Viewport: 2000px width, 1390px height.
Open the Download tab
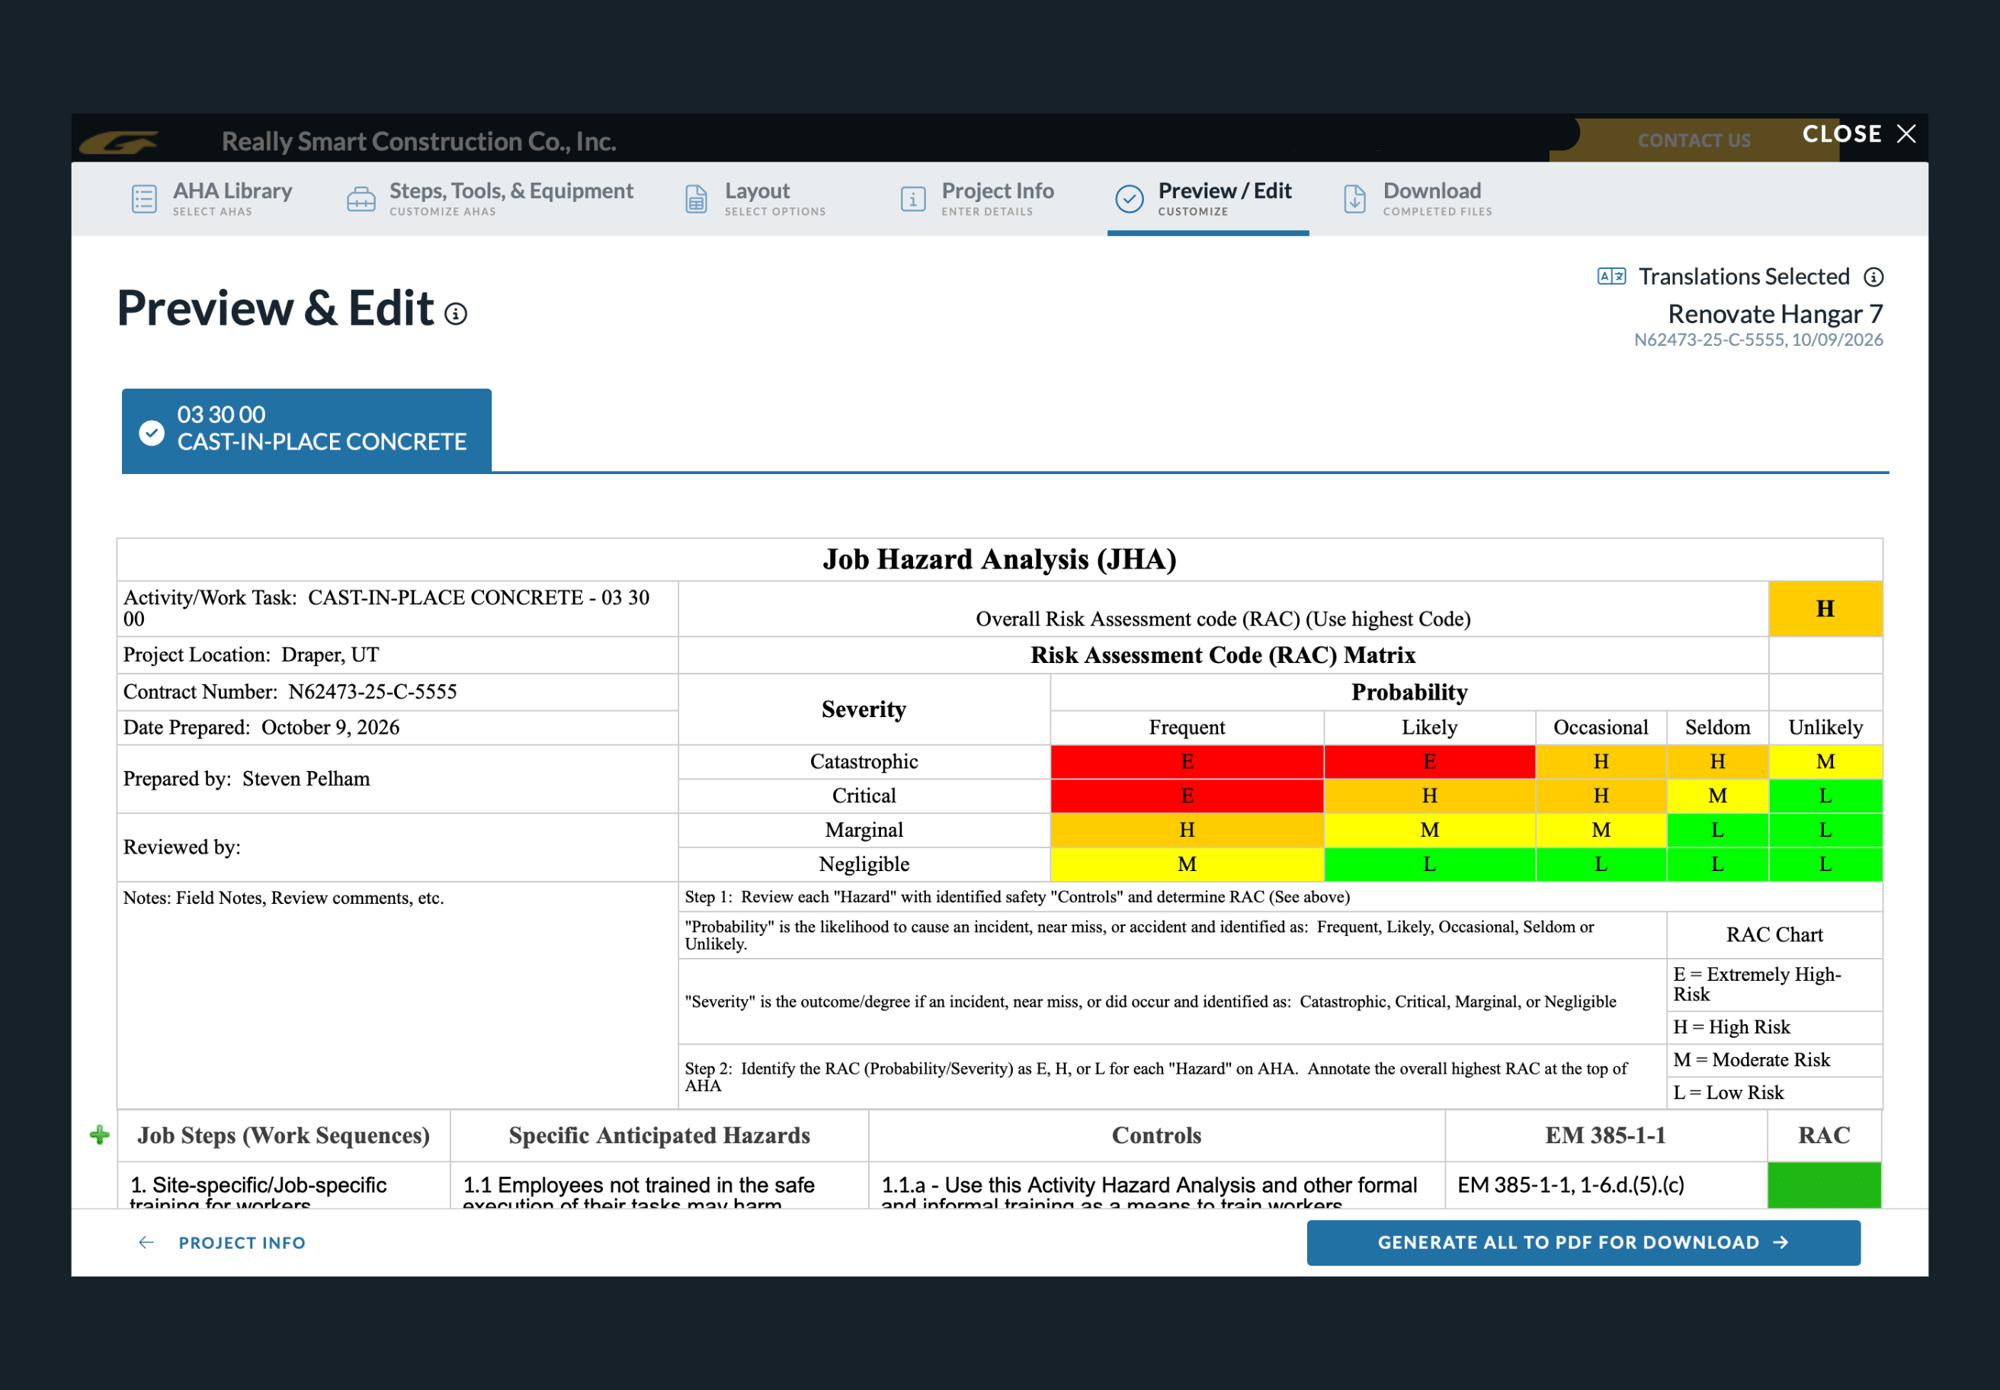tap(1419, 198)
